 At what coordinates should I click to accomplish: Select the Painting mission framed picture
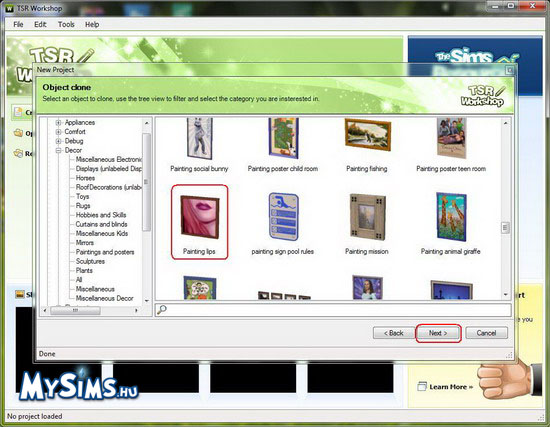(x=367, y=216)
